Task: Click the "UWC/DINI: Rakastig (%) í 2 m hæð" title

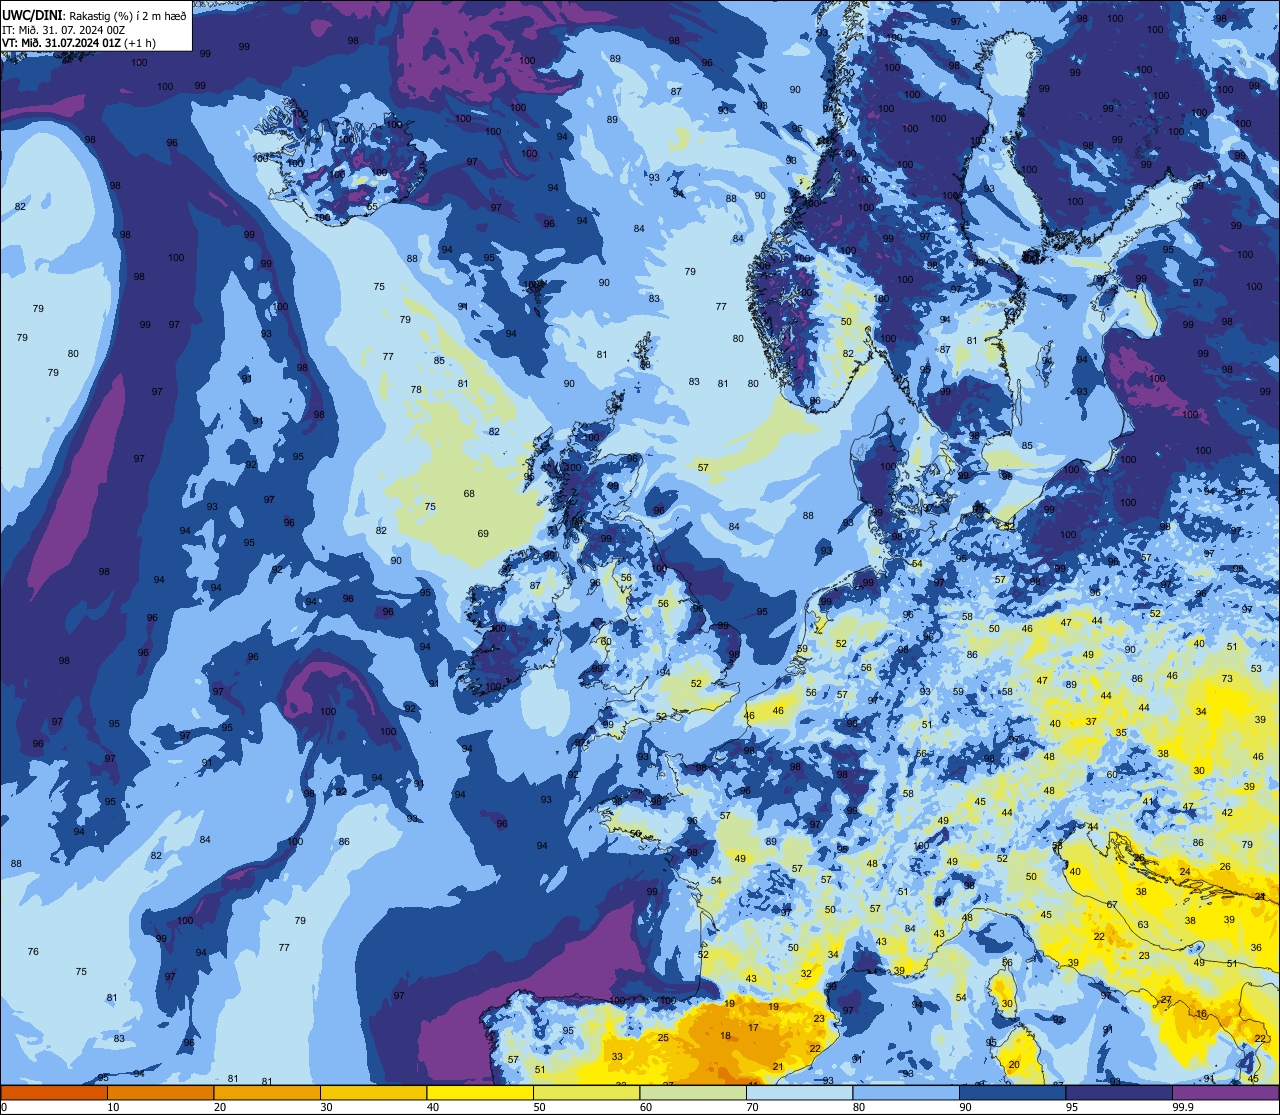Action: (x=94, y=14)
